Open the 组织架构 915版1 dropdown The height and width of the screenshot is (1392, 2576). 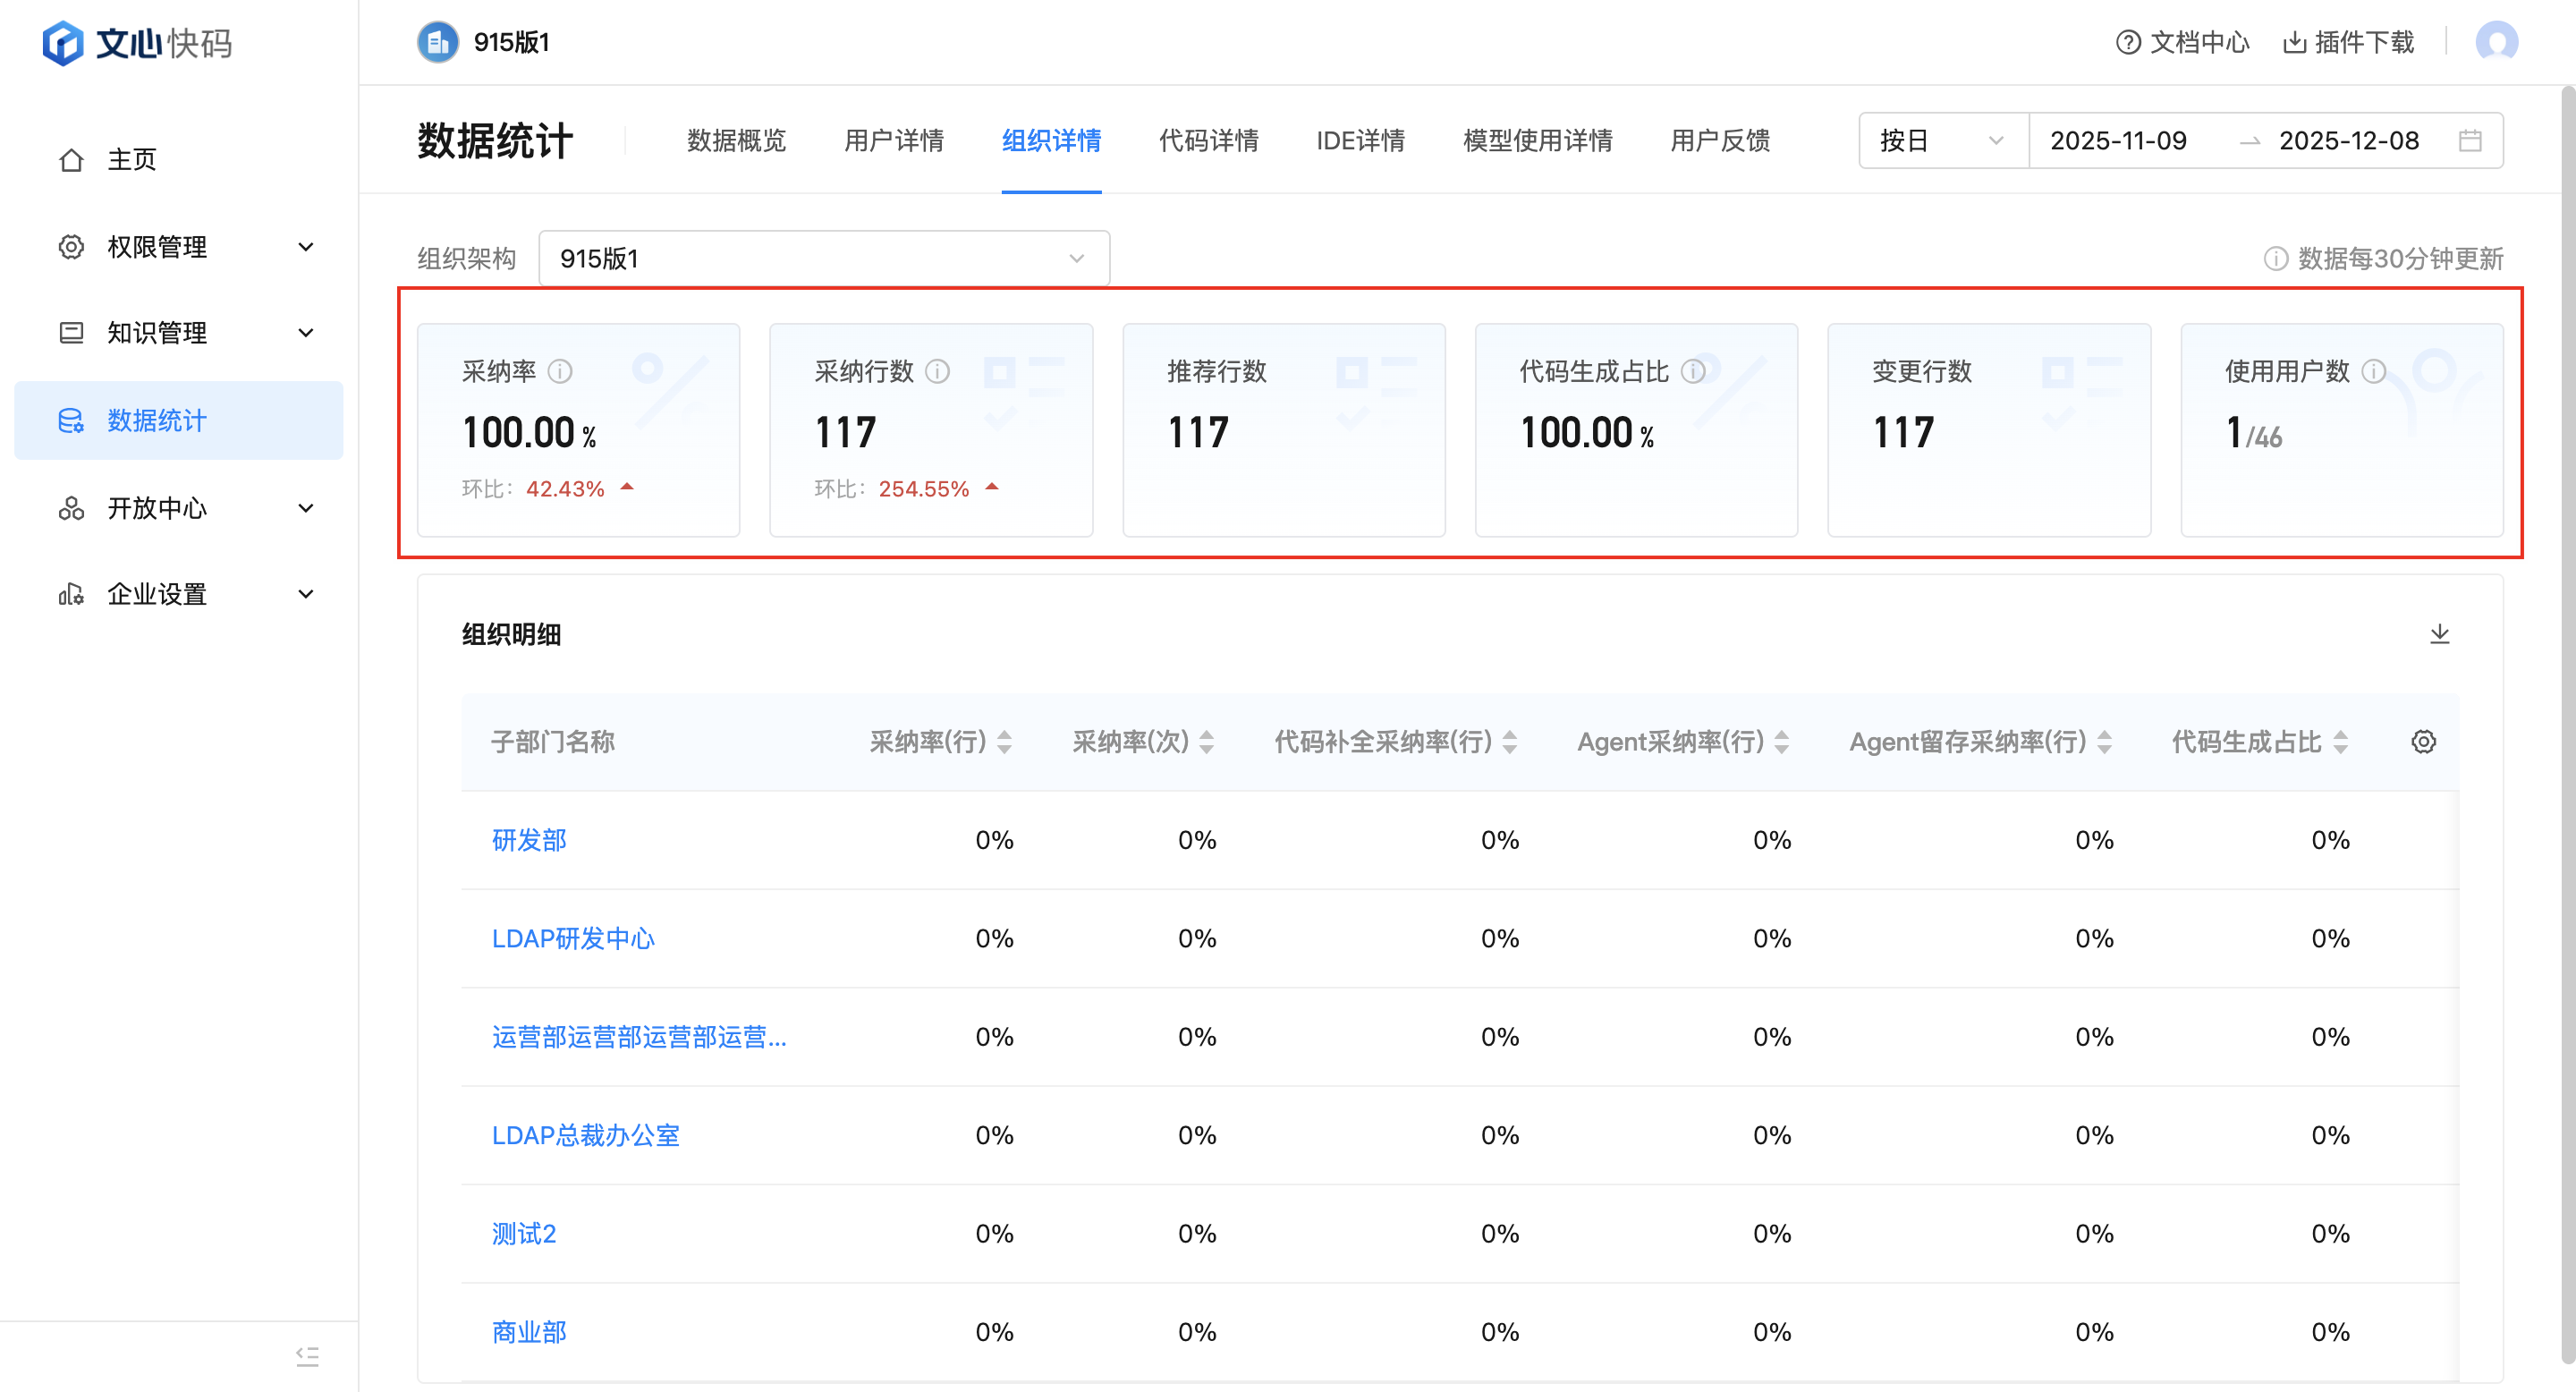[823, 259]
